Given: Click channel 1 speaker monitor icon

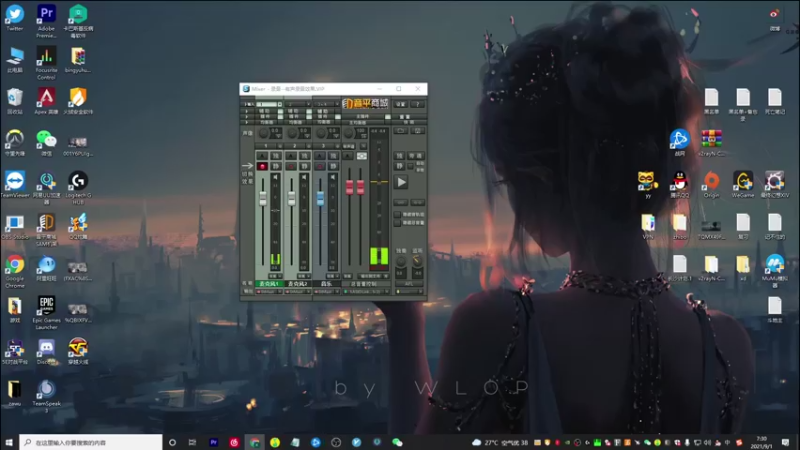Looking at the screenshot, I should tap(277, 177).
